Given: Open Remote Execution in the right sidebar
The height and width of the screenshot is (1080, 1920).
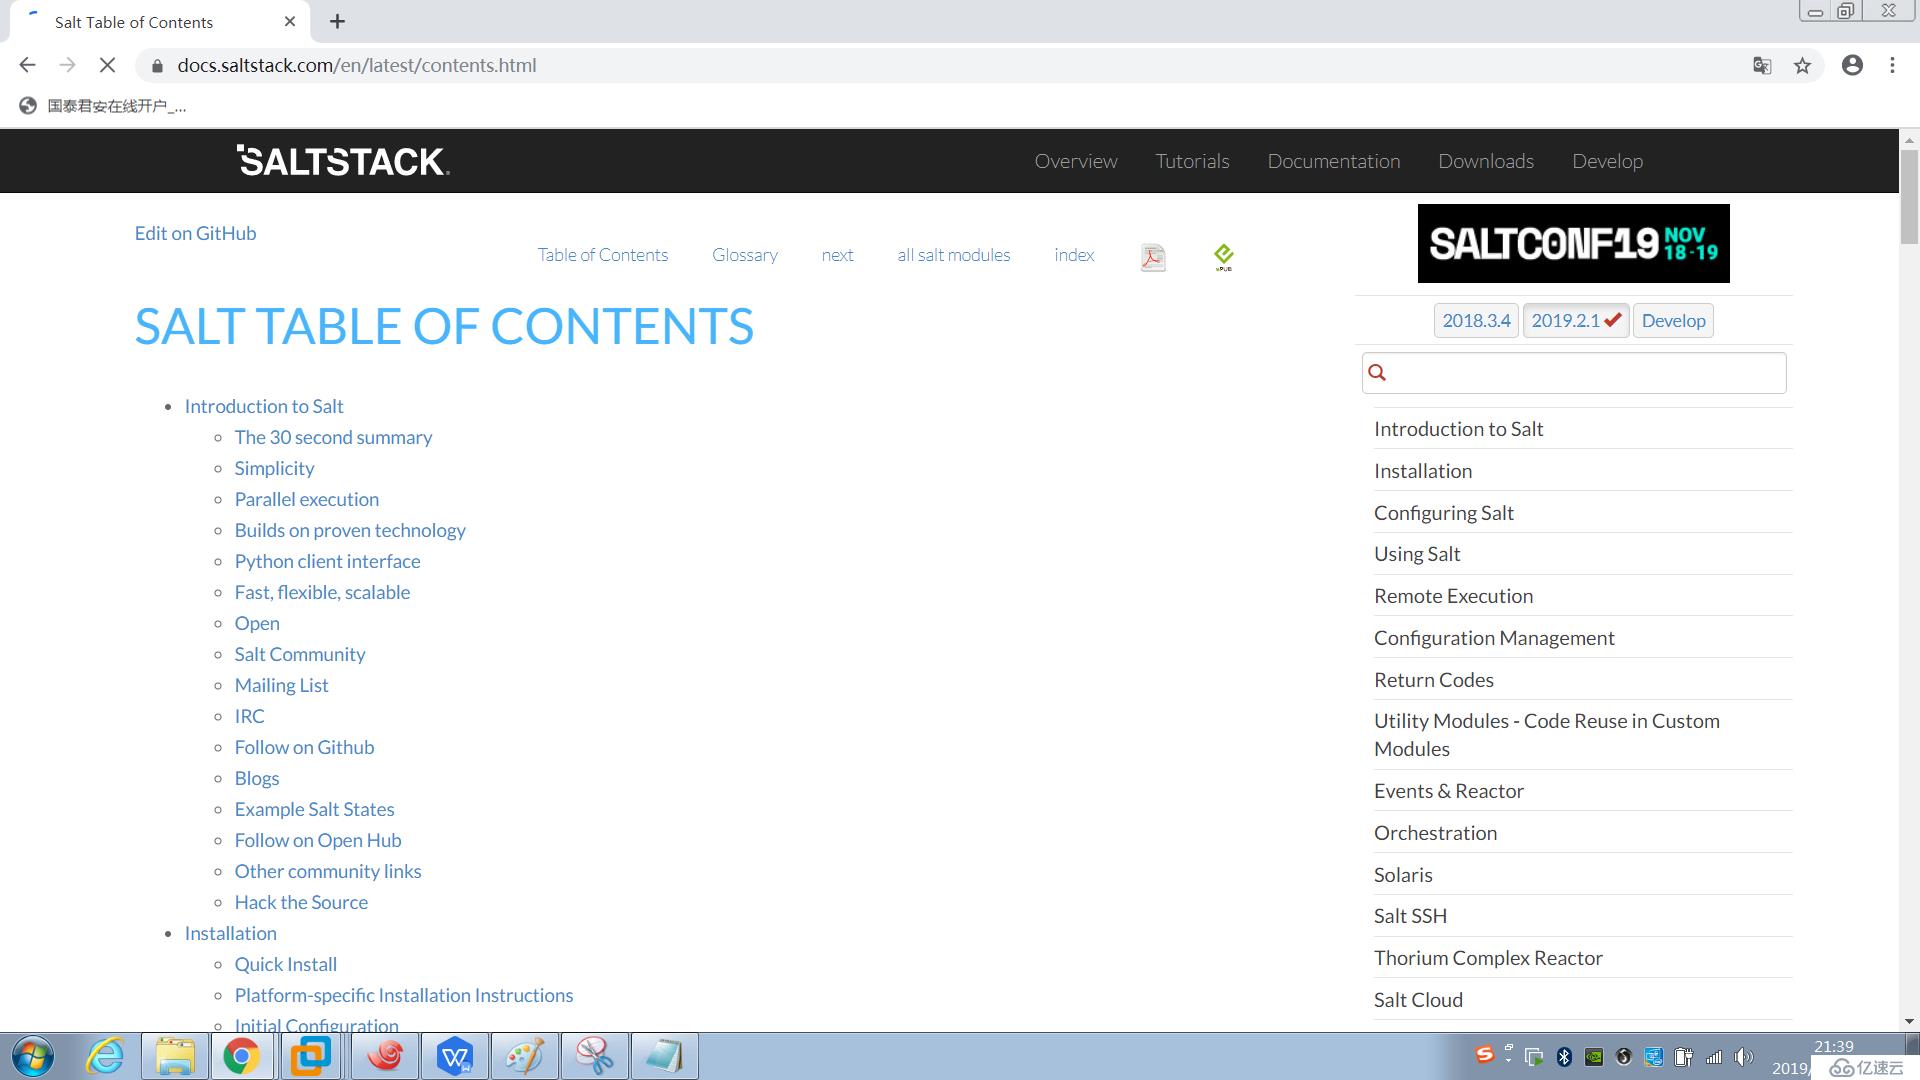Looking at the screenshot, I should coord(1453,596).
